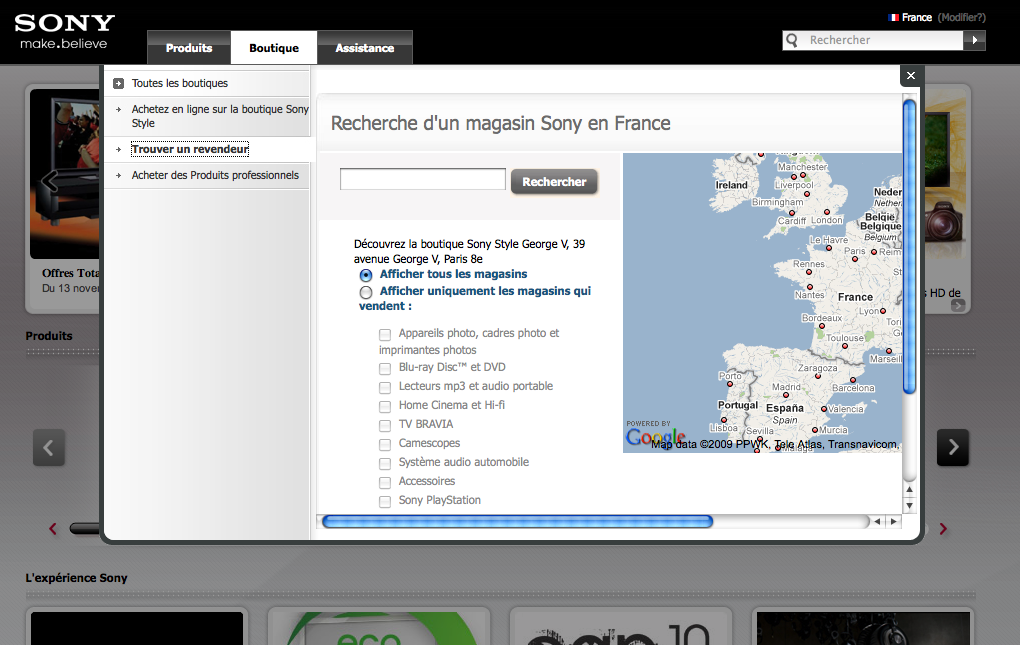Click the Murcia marker on the map
The height and width of the screenshot is (645, 1020).
coord(814,430)
